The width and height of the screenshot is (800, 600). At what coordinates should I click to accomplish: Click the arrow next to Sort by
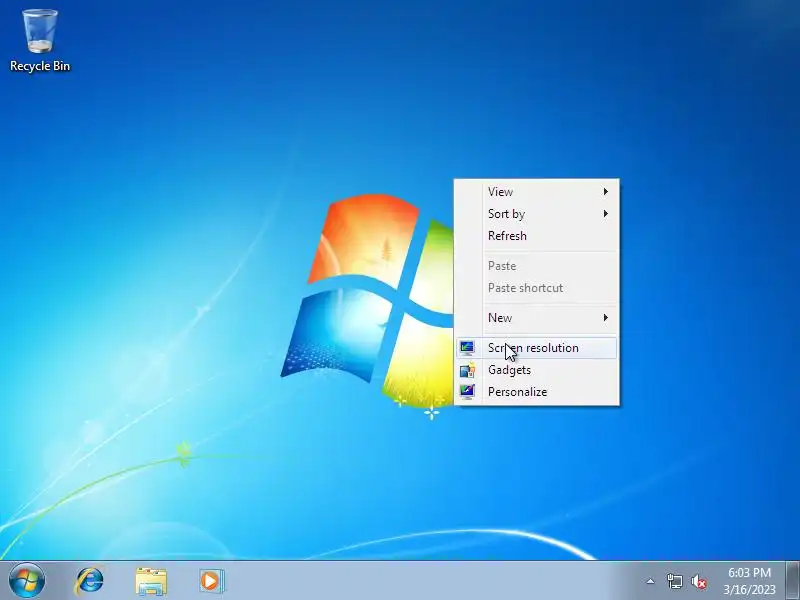(606, 214)
